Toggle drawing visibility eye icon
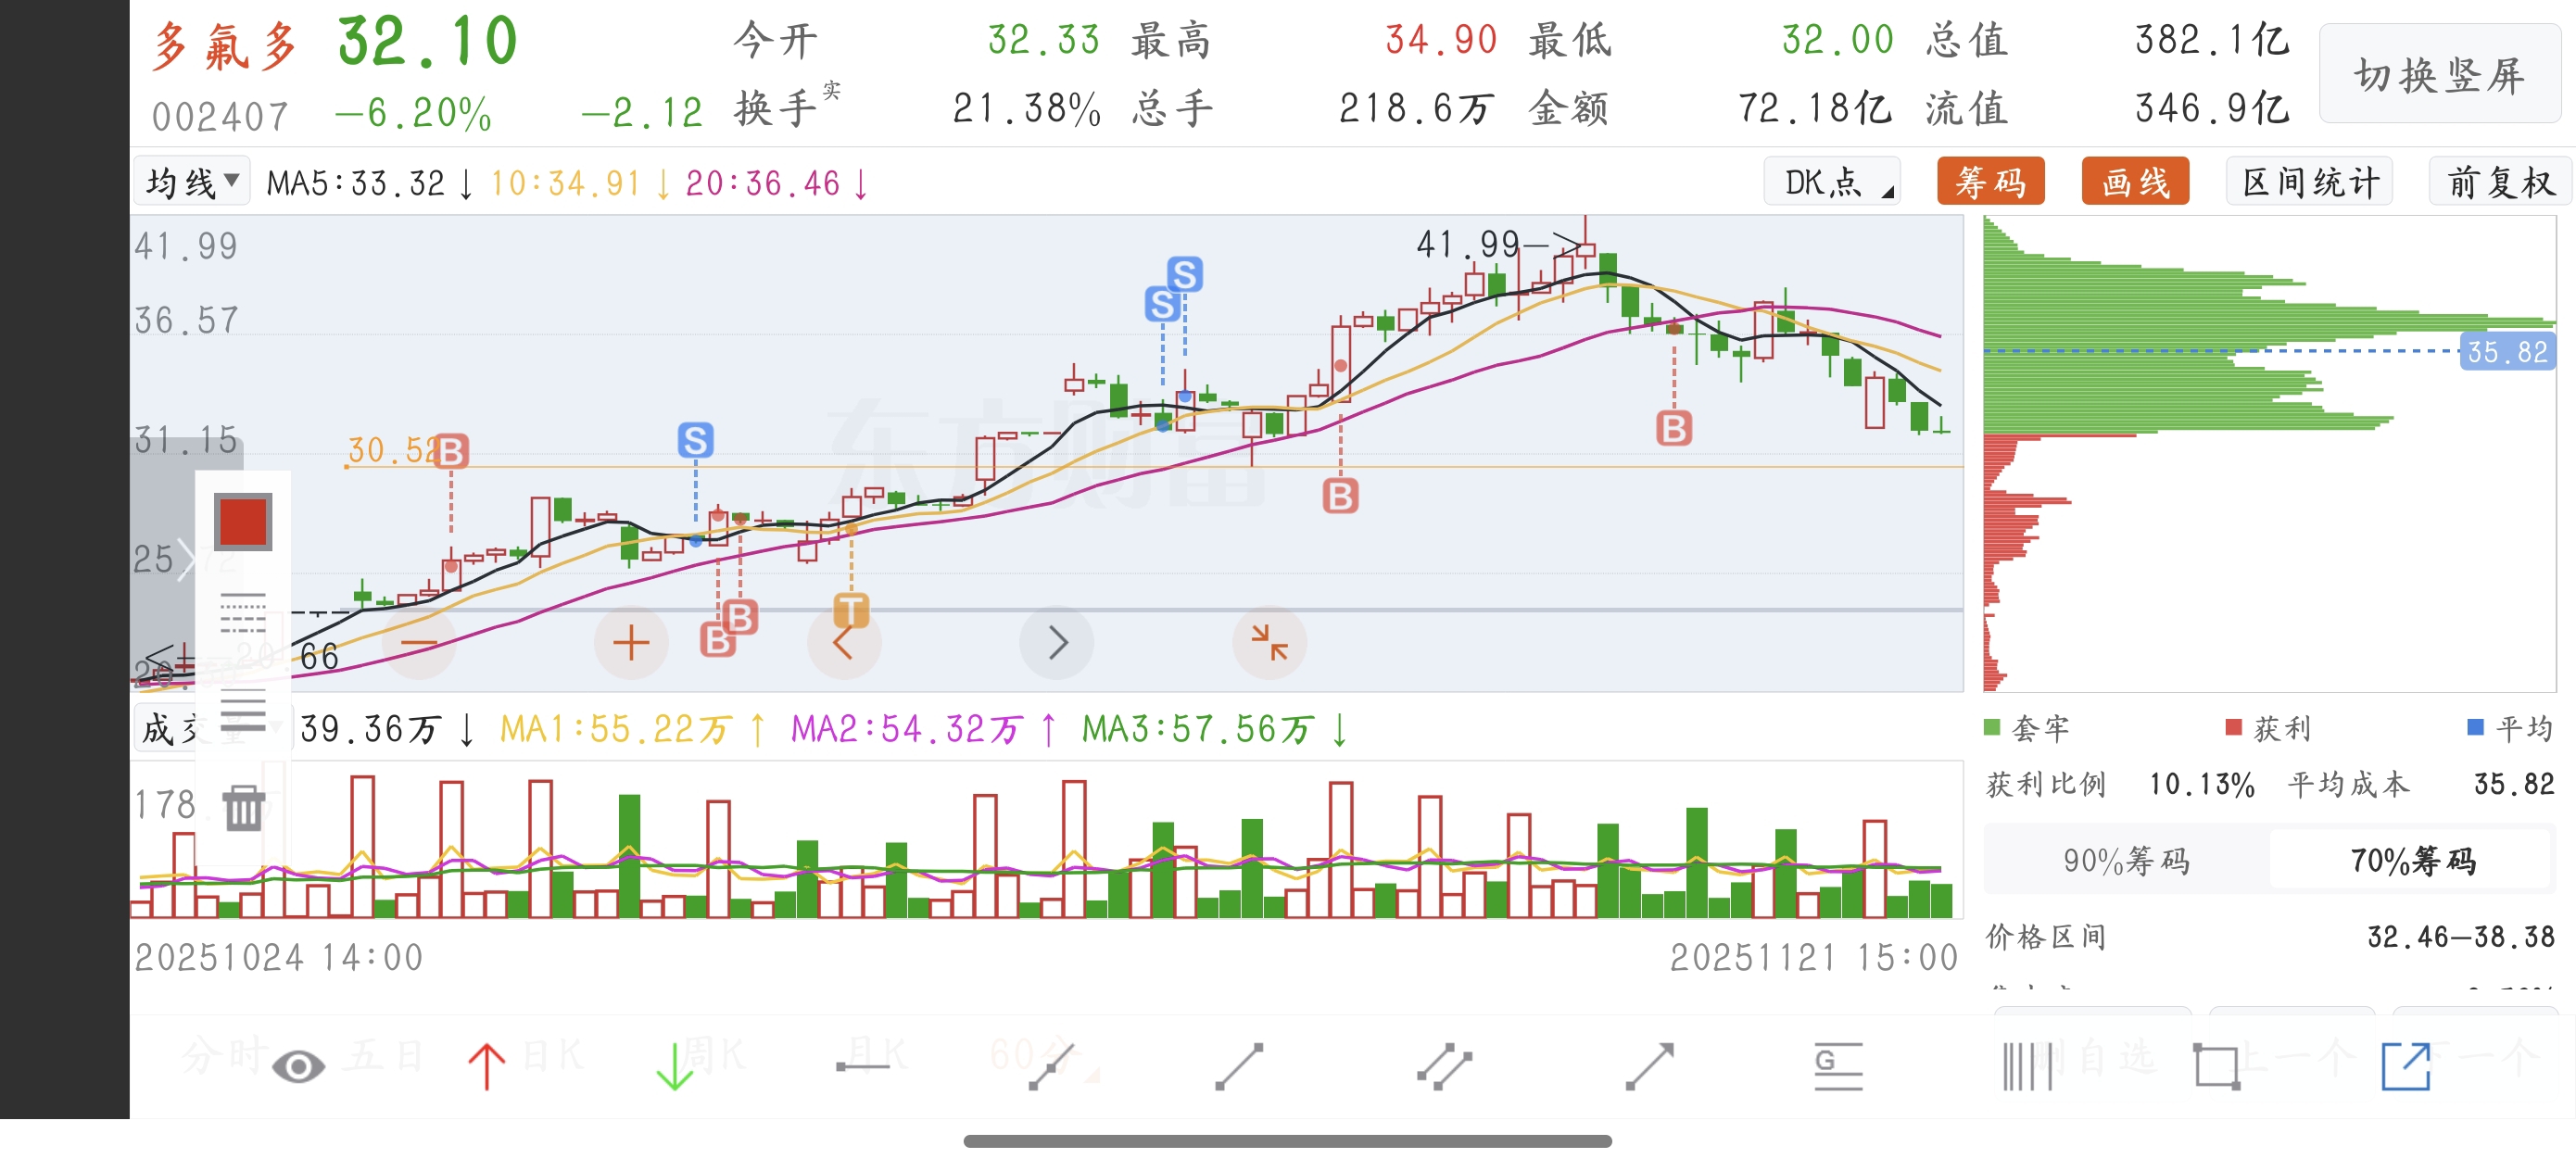 [x=298, y=1066]
